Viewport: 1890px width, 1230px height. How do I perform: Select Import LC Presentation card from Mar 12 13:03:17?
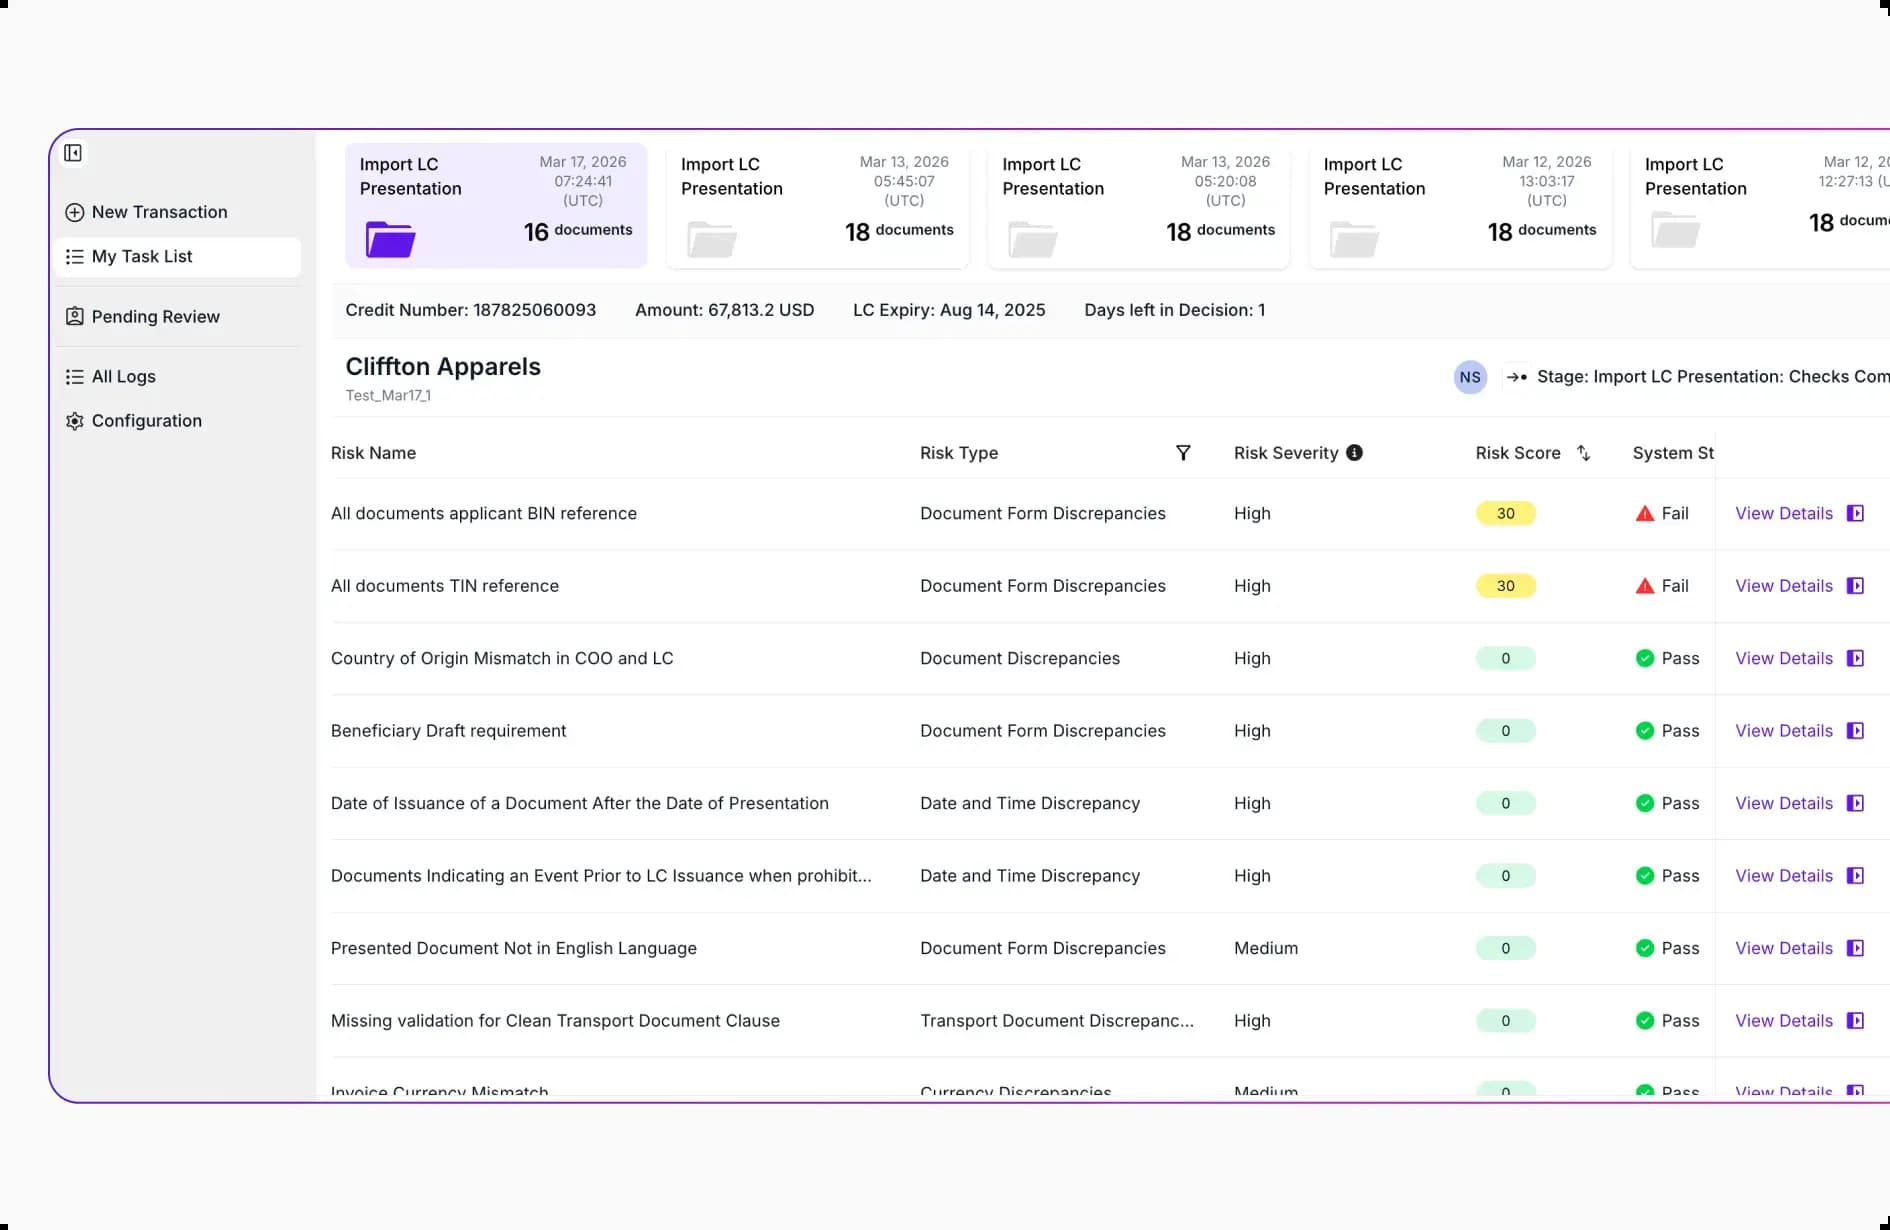pyautogui.click(x=1460, y=205)
